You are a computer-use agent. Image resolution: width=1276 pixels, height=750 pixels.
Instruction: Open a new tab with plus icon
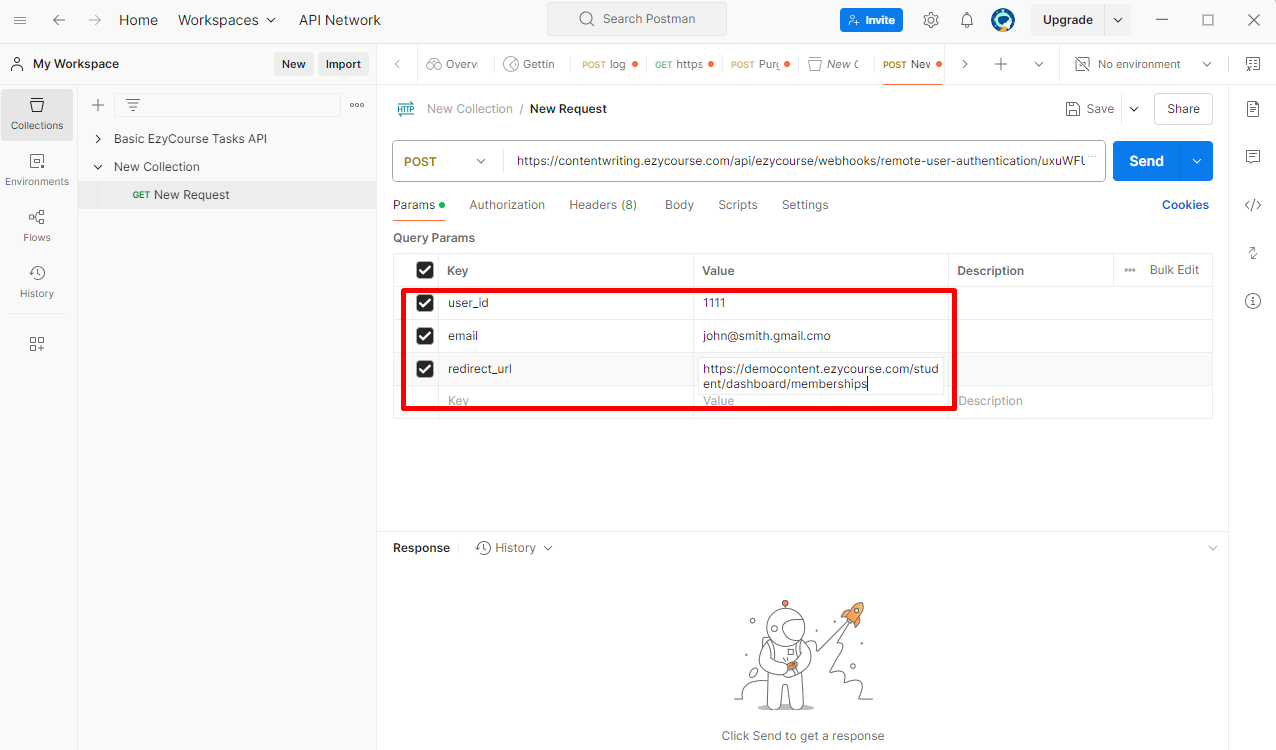coord(1001,64)
